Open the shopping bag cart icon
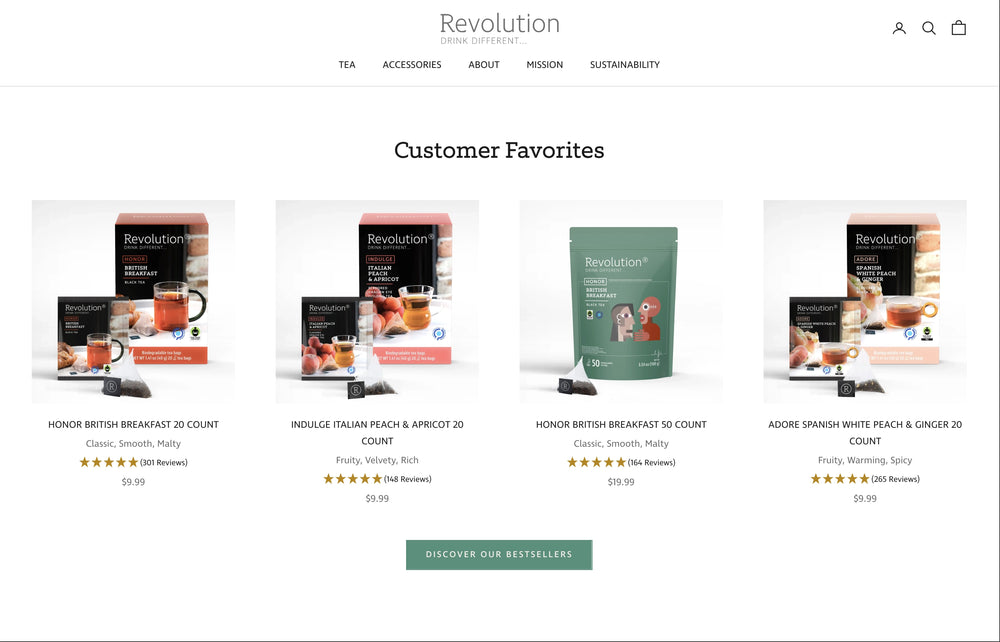1000x642 pixels. tap(959, 28)
